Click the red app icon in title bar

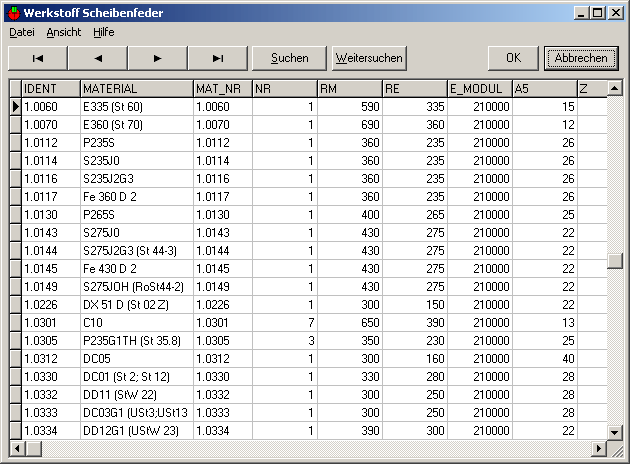[x=12, y=12]
